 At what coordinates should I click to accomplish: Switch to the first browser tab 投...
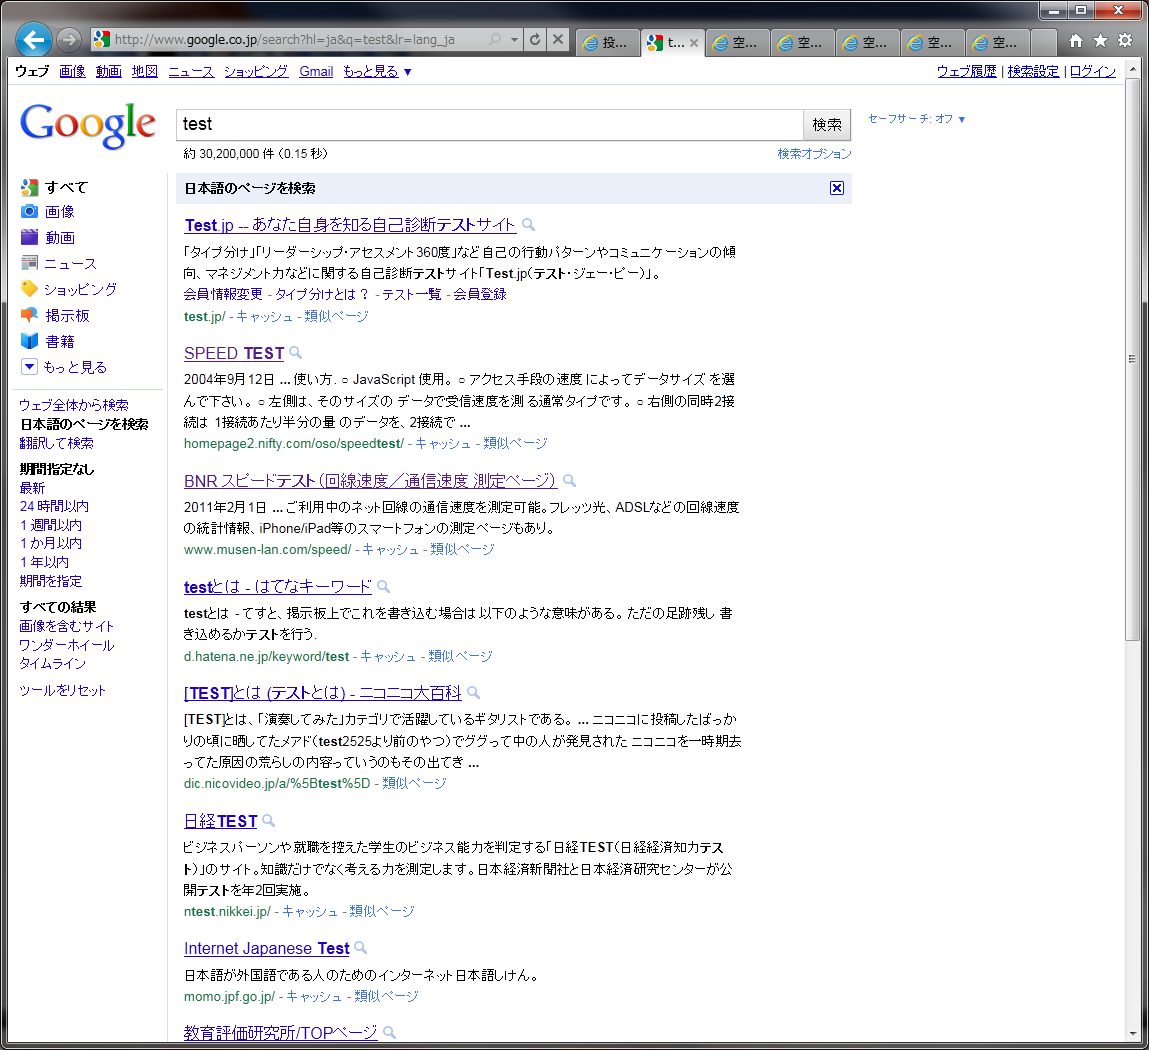(607, 43)
